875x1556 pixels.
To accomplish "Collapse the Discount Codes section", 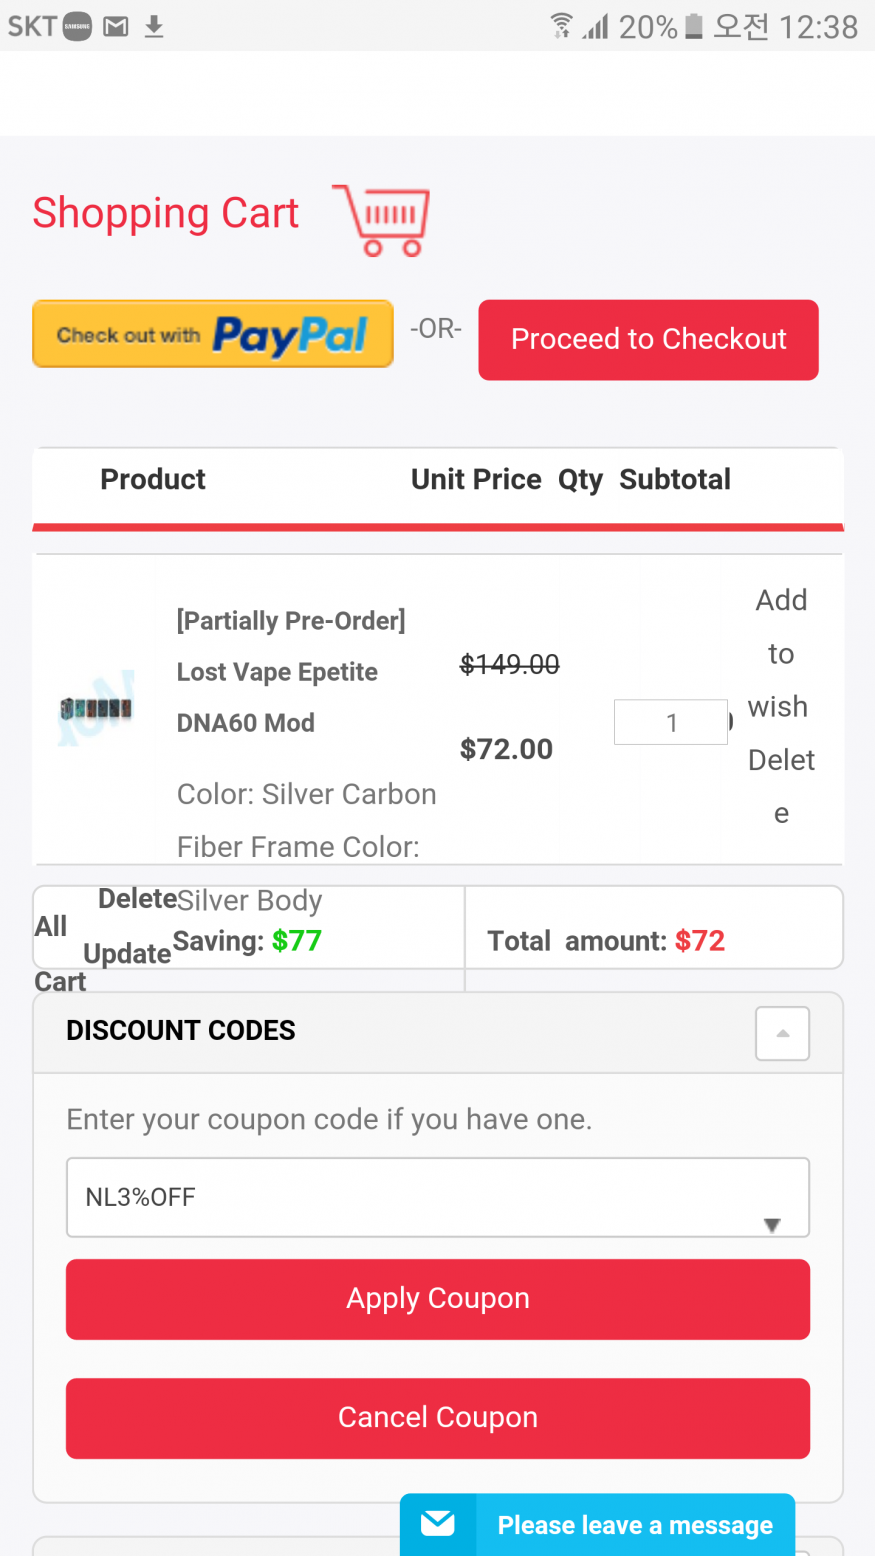I will 782,1033.
